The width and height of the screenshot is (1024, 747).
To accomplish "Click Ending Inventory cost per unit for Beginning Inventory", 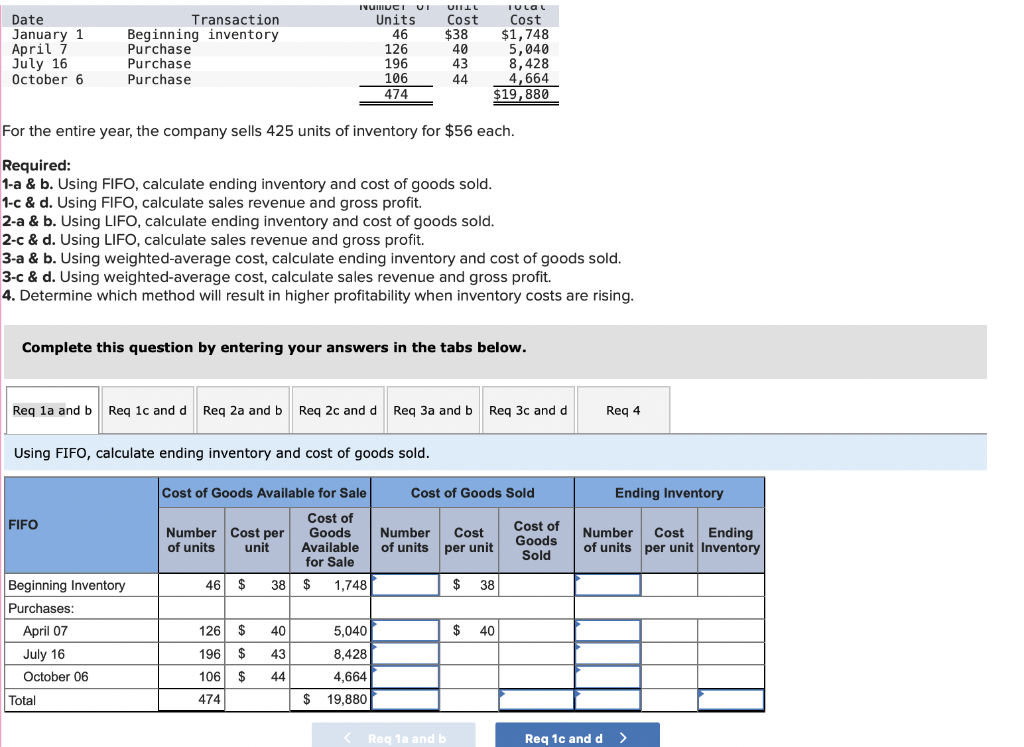I will pyautogui.click(x=669, y=585).
